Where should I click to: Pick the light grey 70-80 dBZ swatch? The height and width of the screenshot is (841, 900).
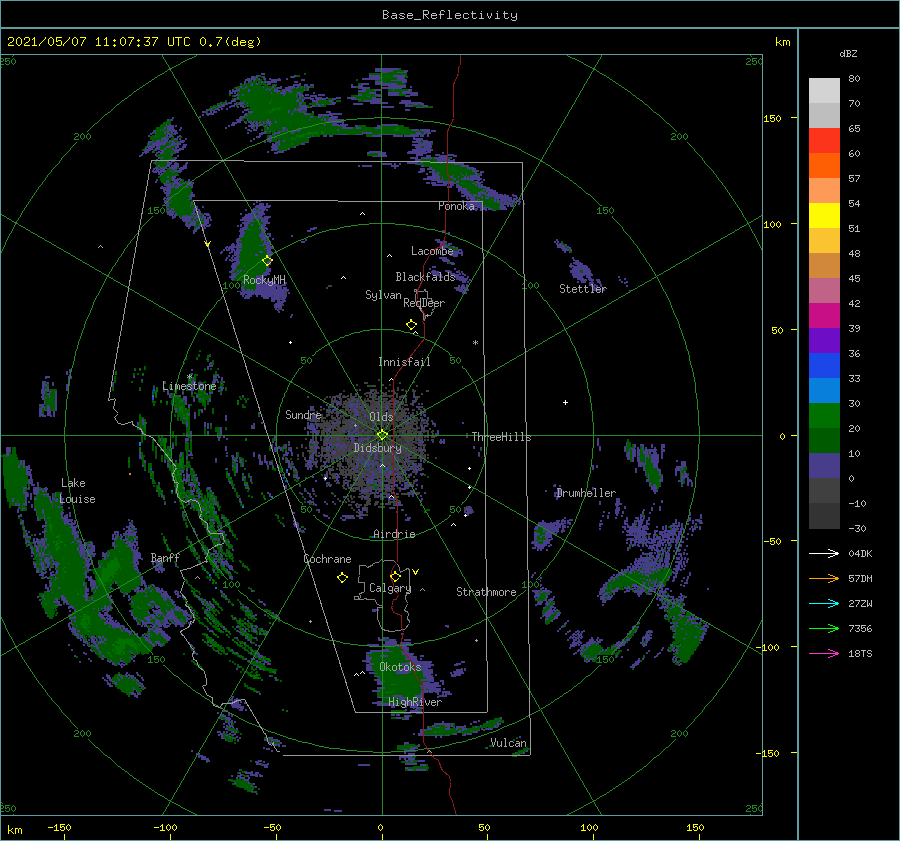pyautogui.click(x=824, y=91)
